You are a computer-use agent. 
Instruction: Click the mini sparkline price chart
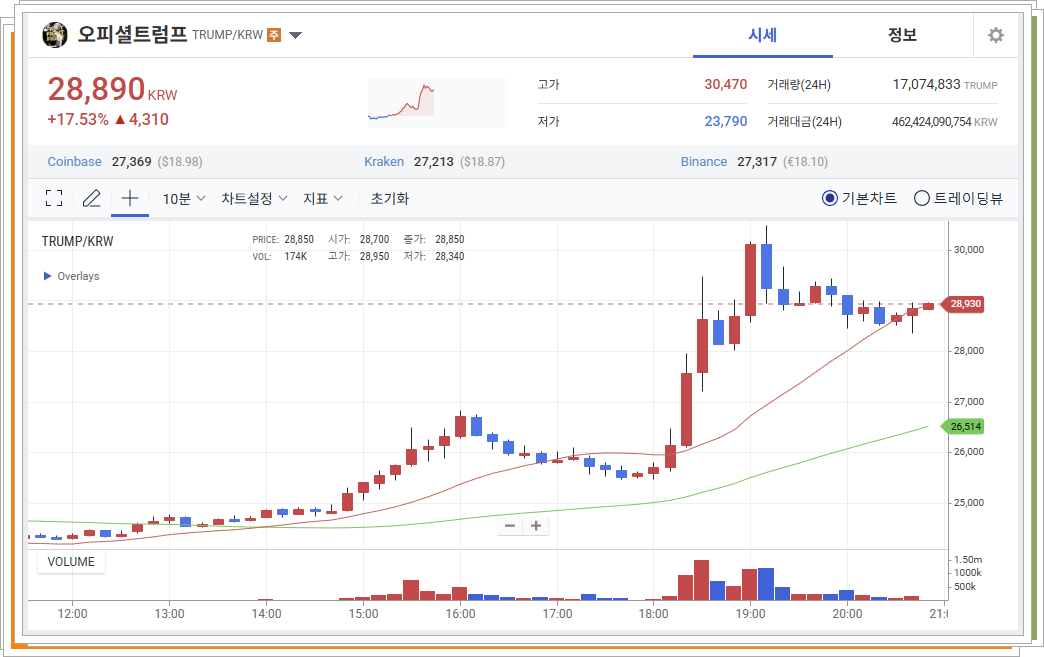tap(437, 103)
